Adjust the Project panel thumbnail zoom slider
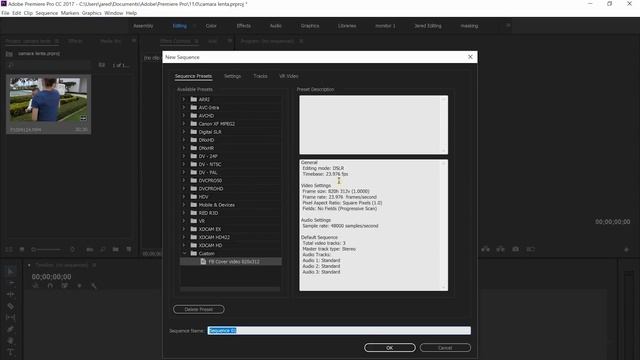Screen dimensions: 640x360 click(x=46, y=249)
